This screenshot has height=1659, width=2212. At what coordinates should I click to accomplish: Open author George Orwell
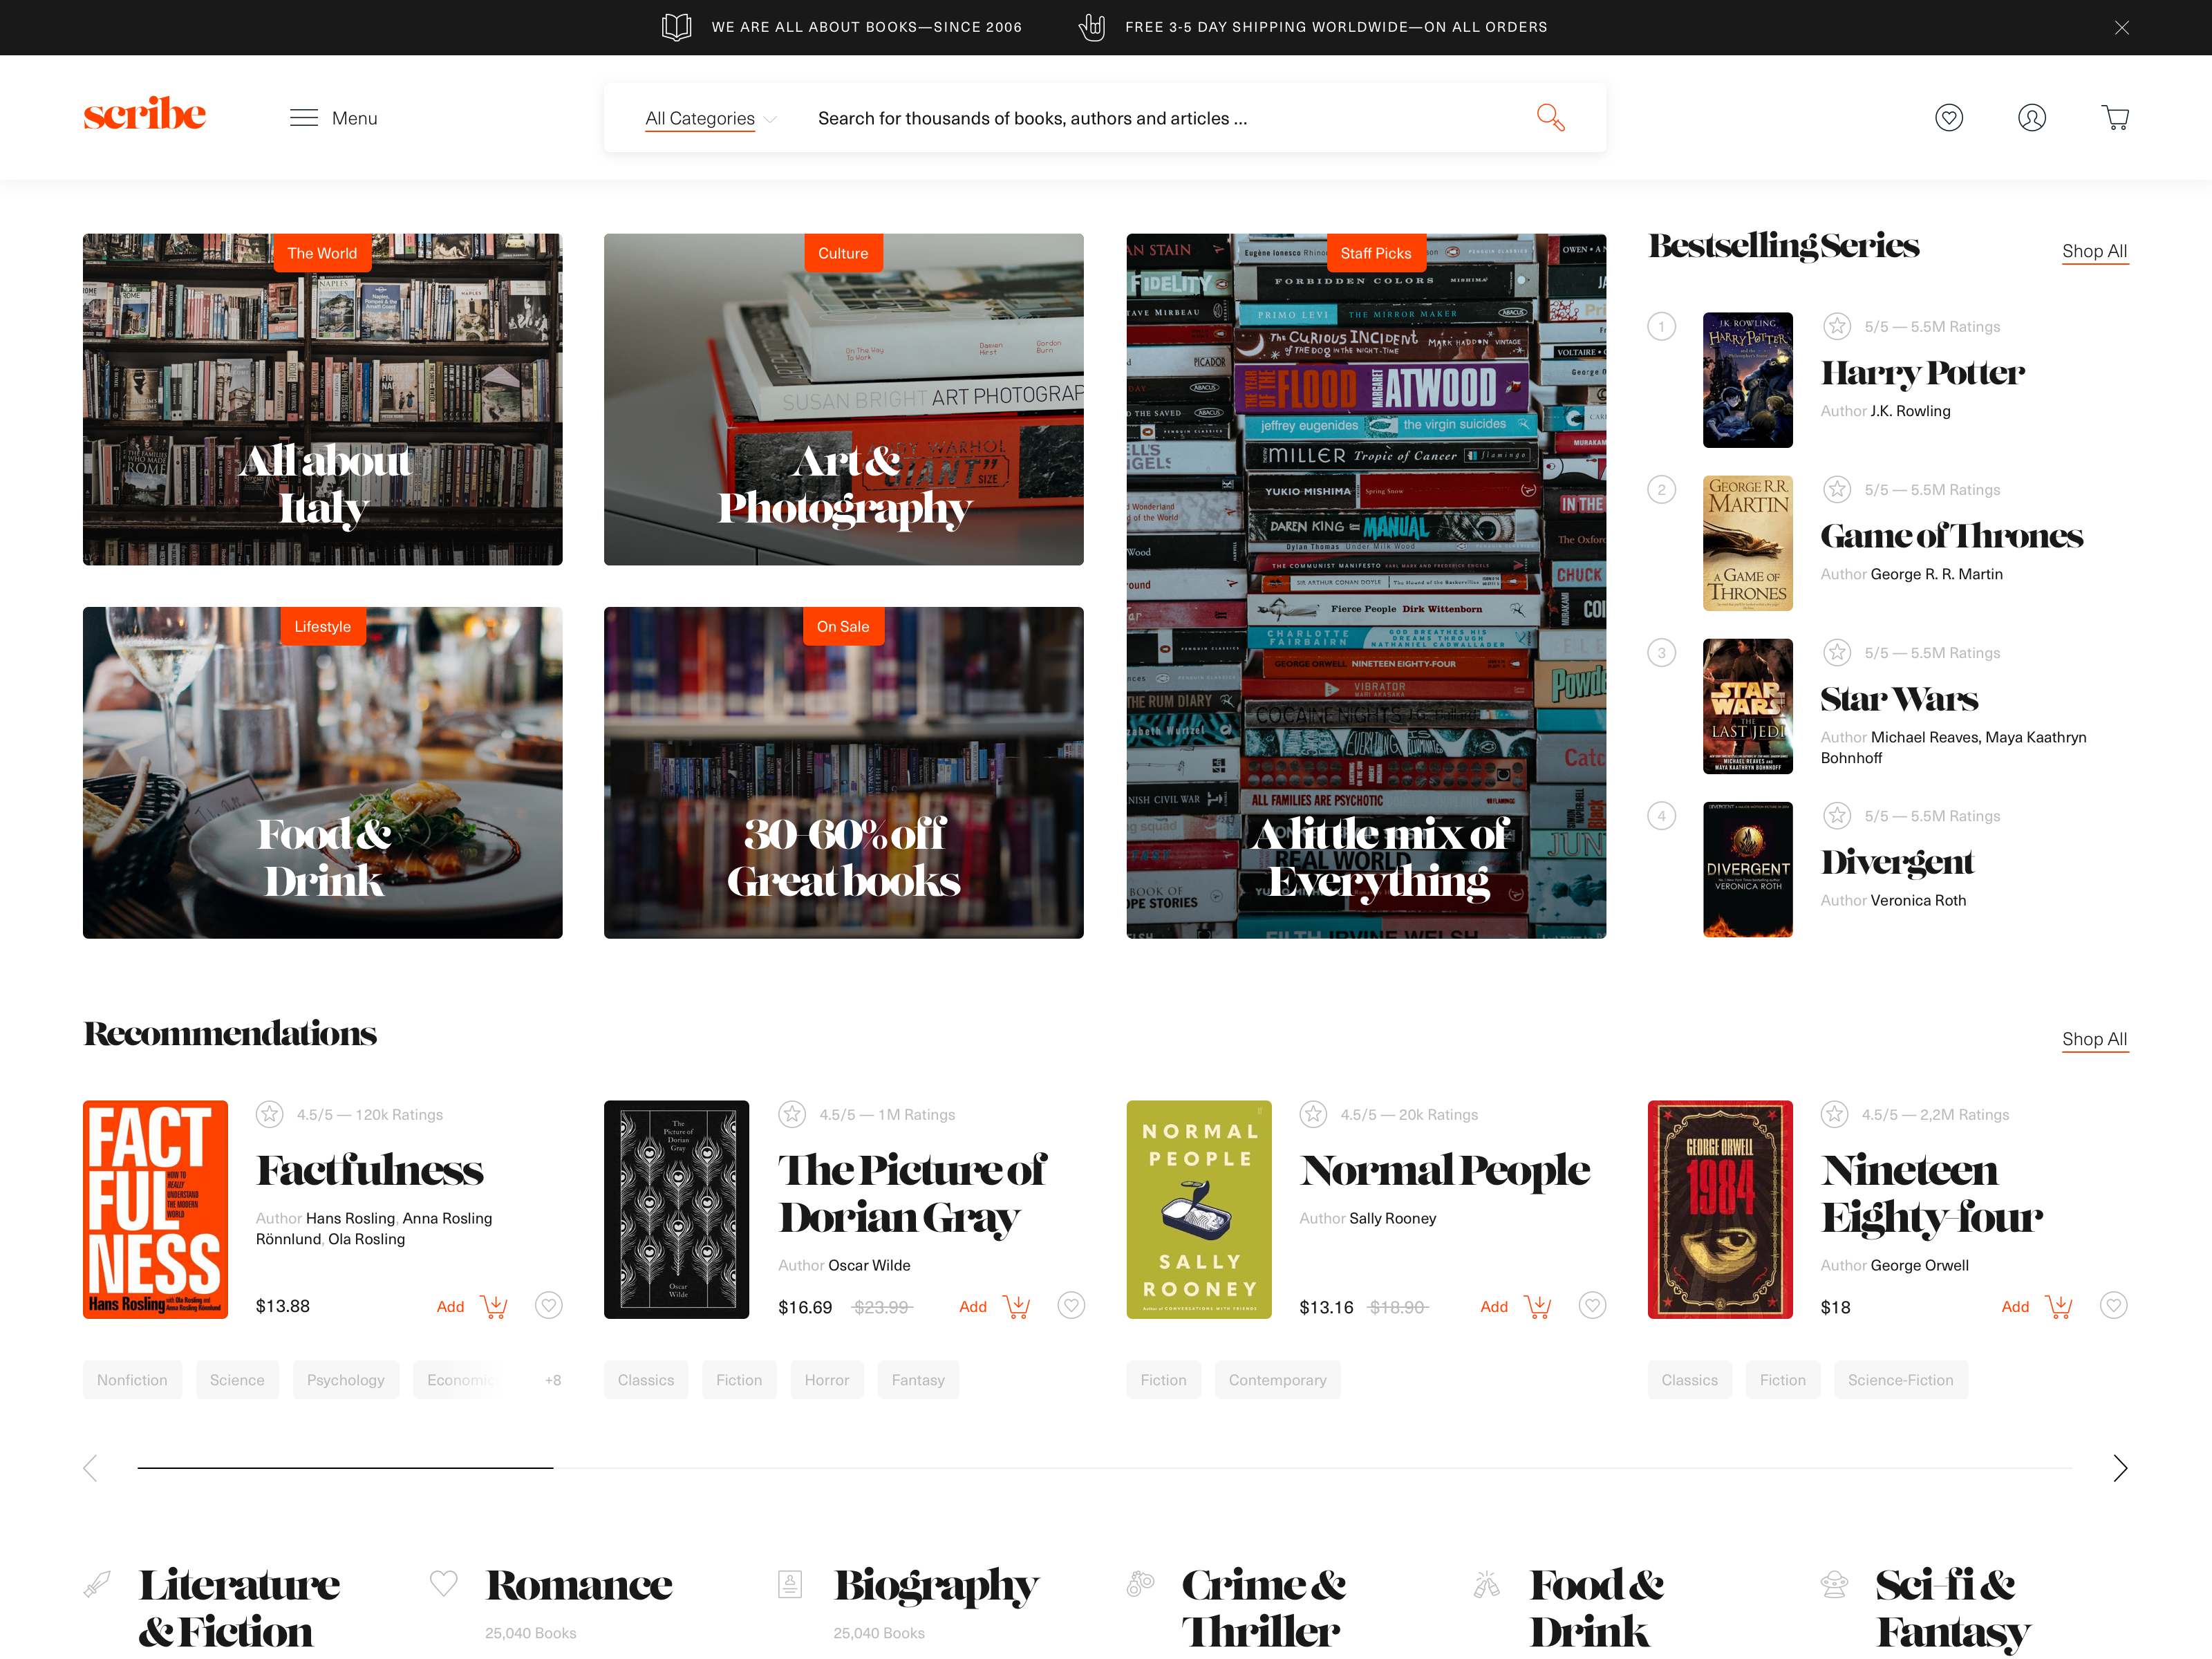1919,1265
